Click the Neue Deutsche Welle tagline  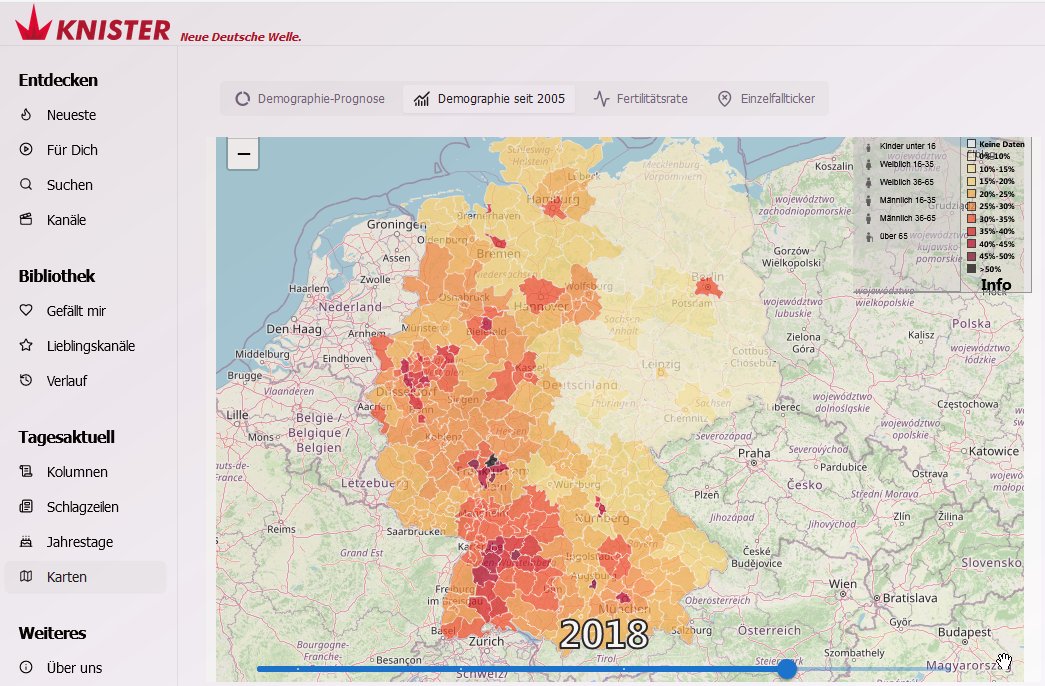click(x=241, y=37)
